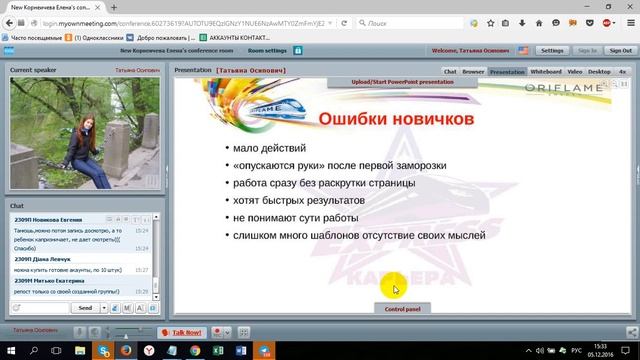This screenshot has height=360, width=640.
Task: Click the speaker's video thumbnail
Action: pyautogui.click(x=85, y=133)
